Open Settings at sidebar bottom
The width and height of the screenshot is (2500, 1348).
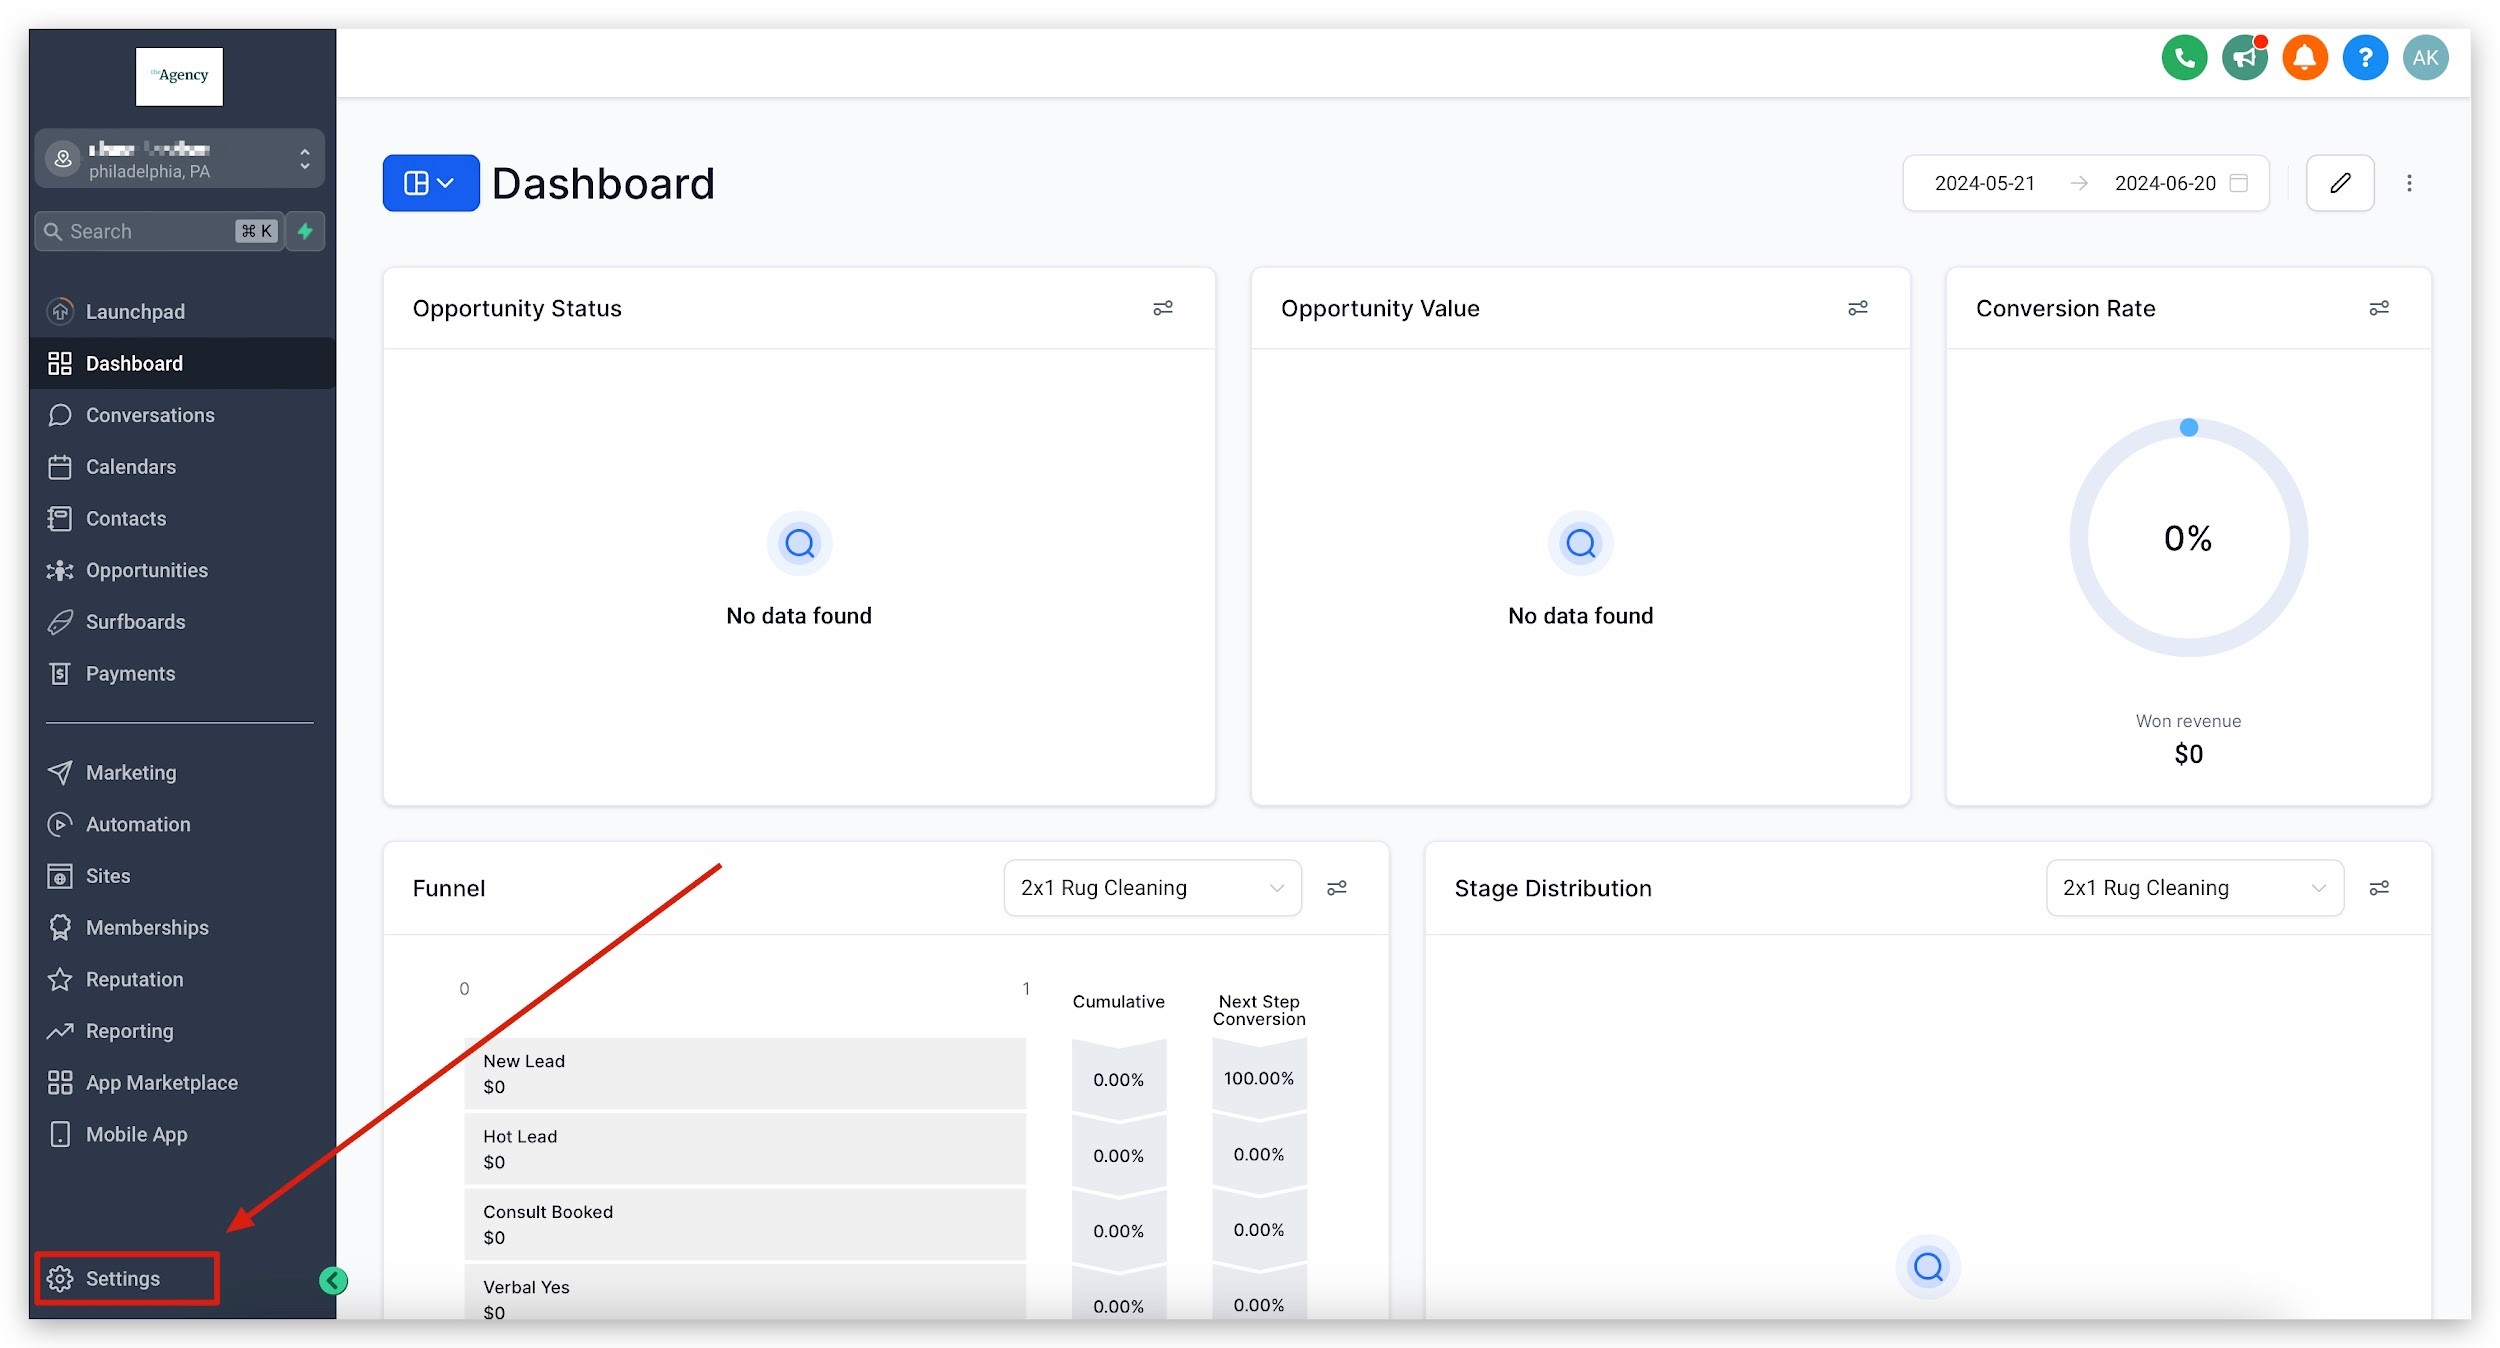pos(122,1278)
